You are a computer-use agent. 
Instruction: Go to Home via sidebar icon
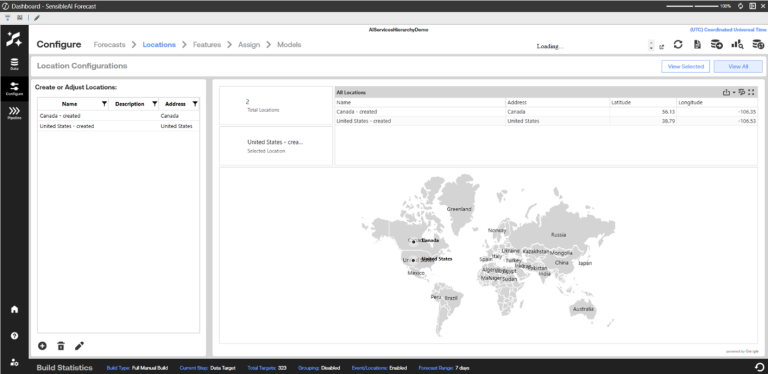14,309
